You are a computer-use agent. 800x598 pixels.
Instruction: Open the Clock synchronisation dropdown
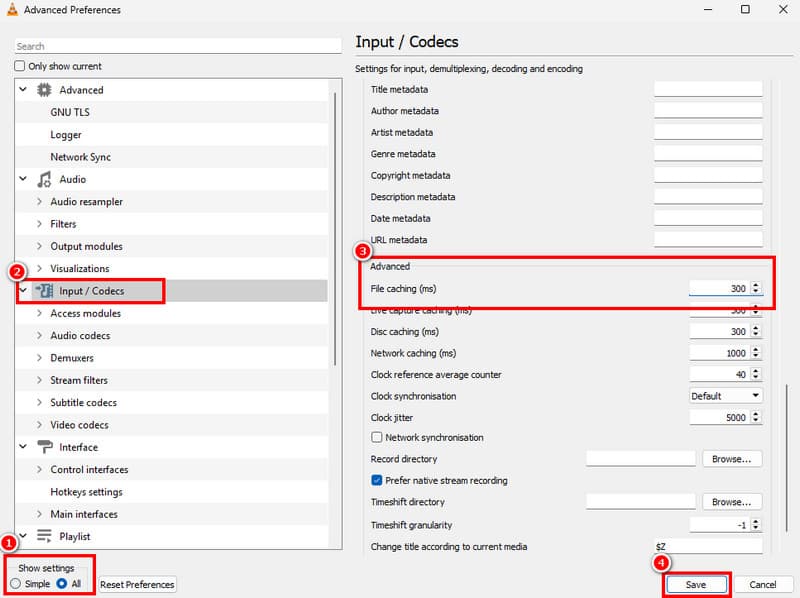724,395
